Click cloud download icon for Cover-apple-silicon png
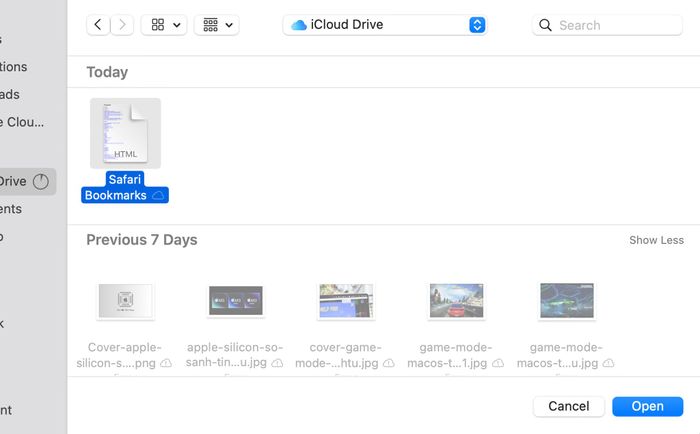The width and height of the screenshot is (700, 434). coord(166,363)
